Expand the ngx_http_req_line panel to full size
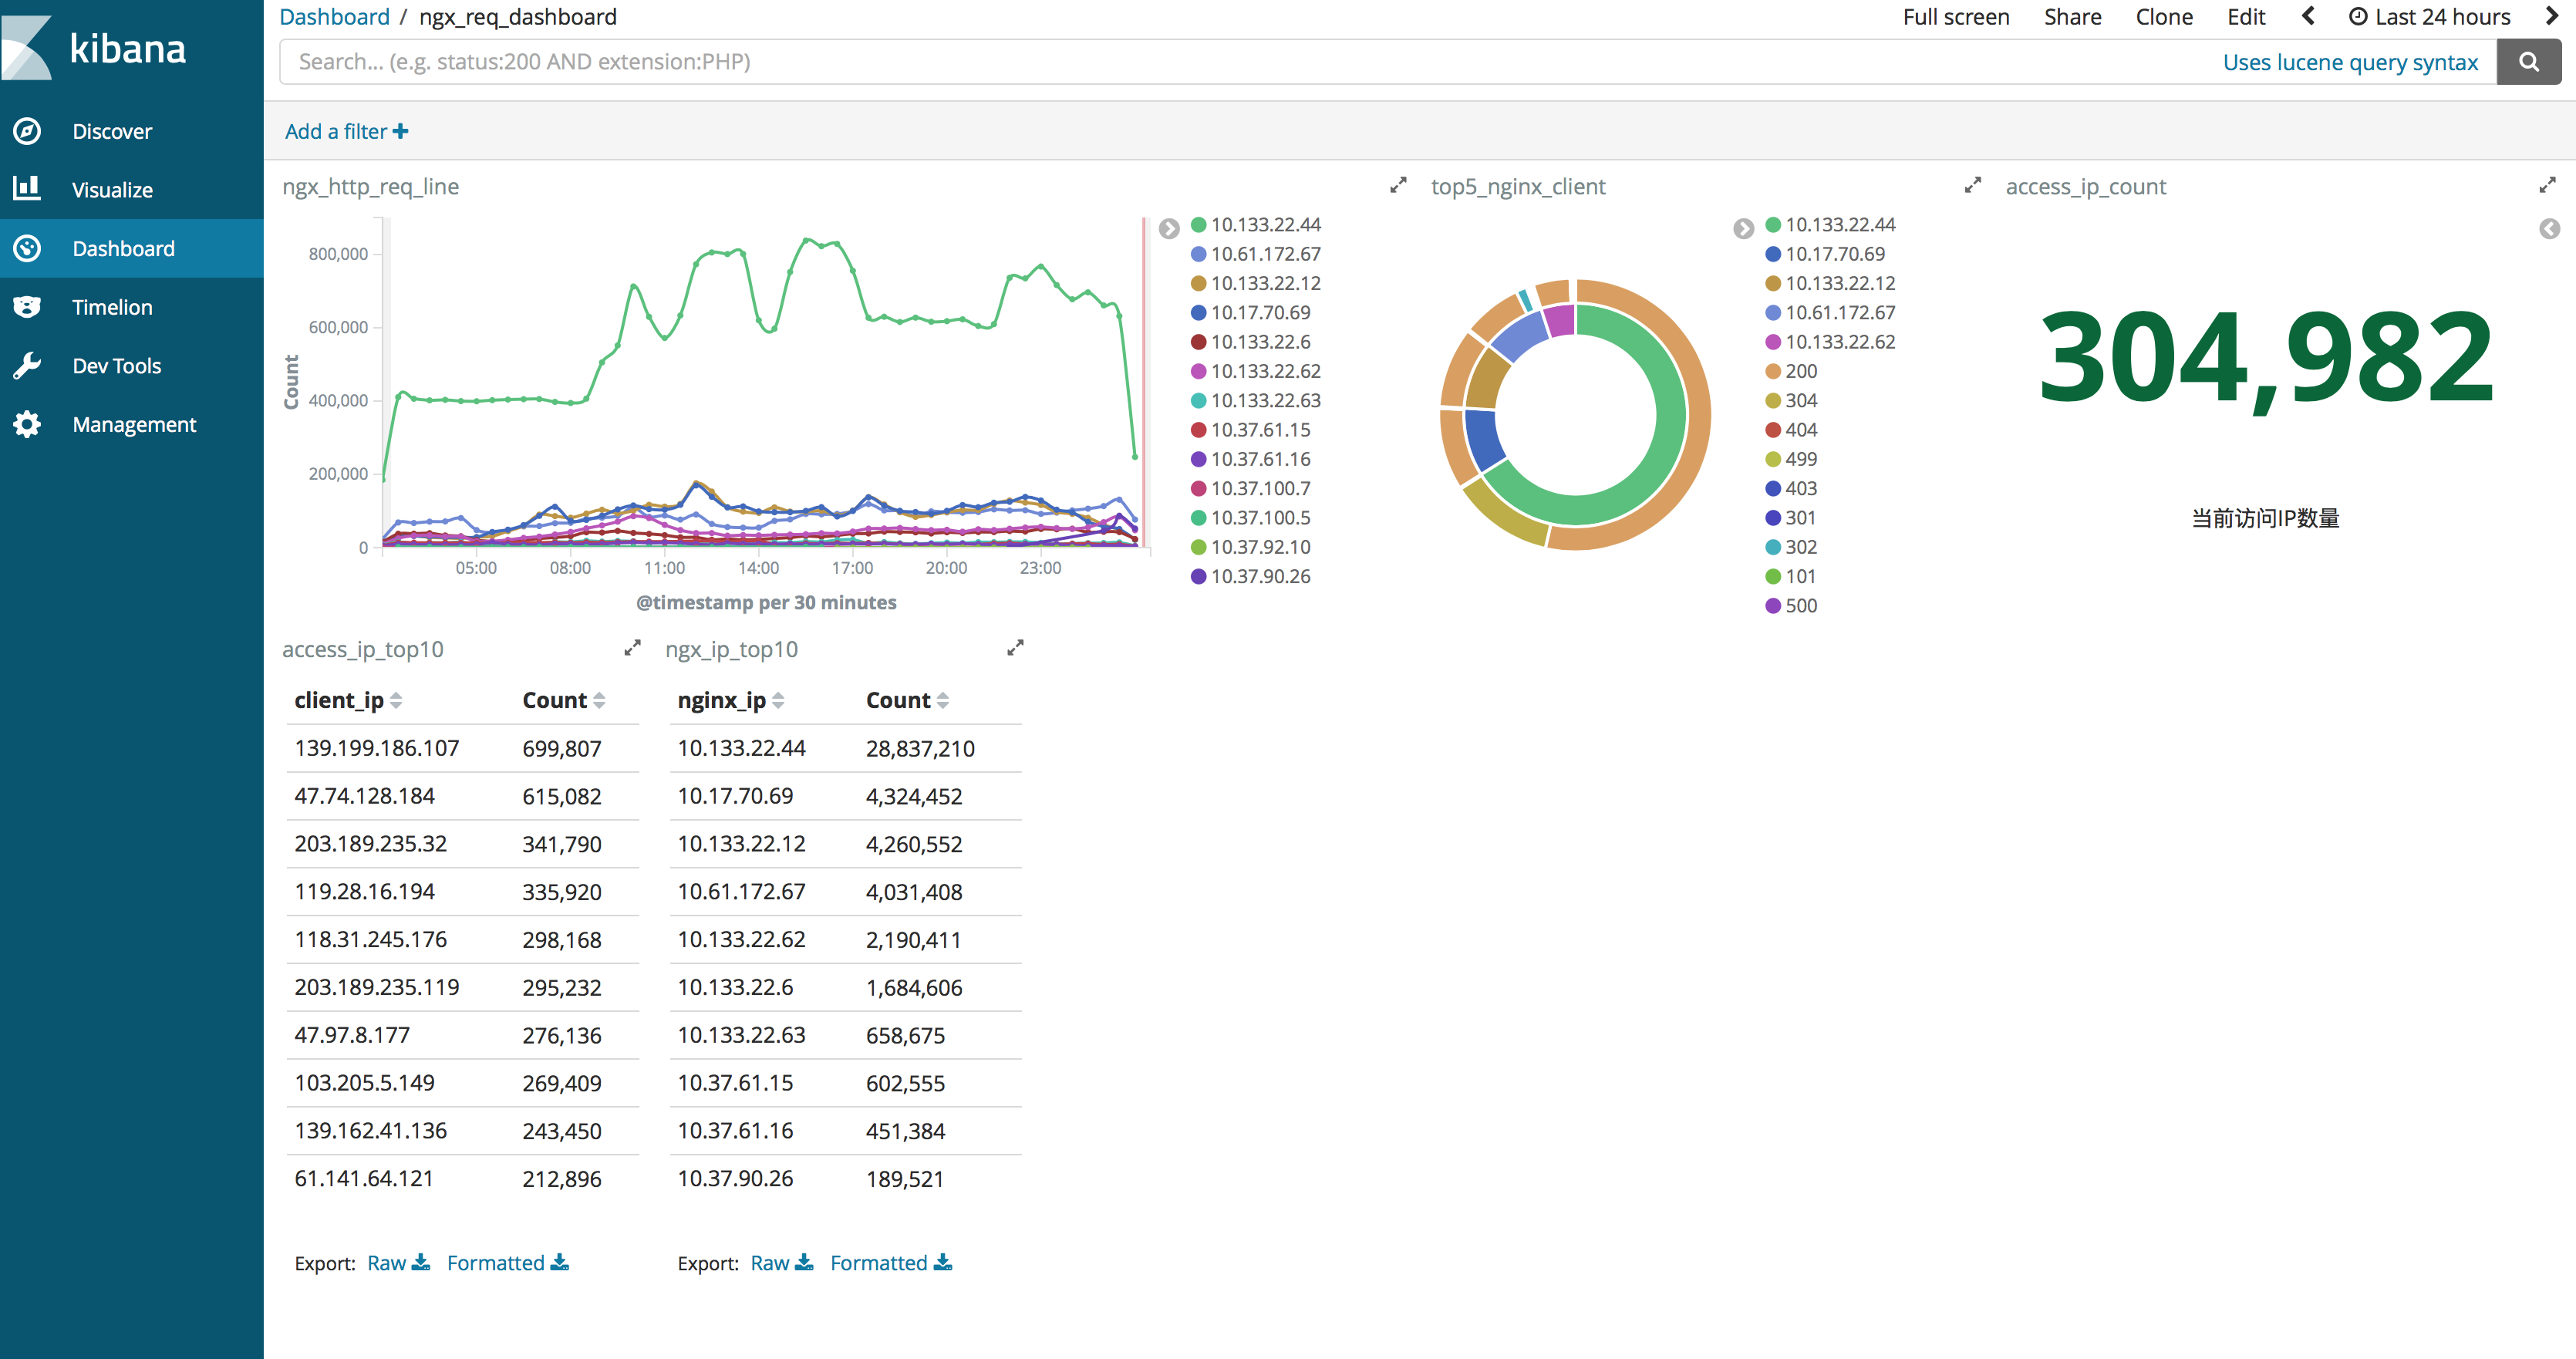This screenshot has height=1359, width=2576. (1398, 186)
